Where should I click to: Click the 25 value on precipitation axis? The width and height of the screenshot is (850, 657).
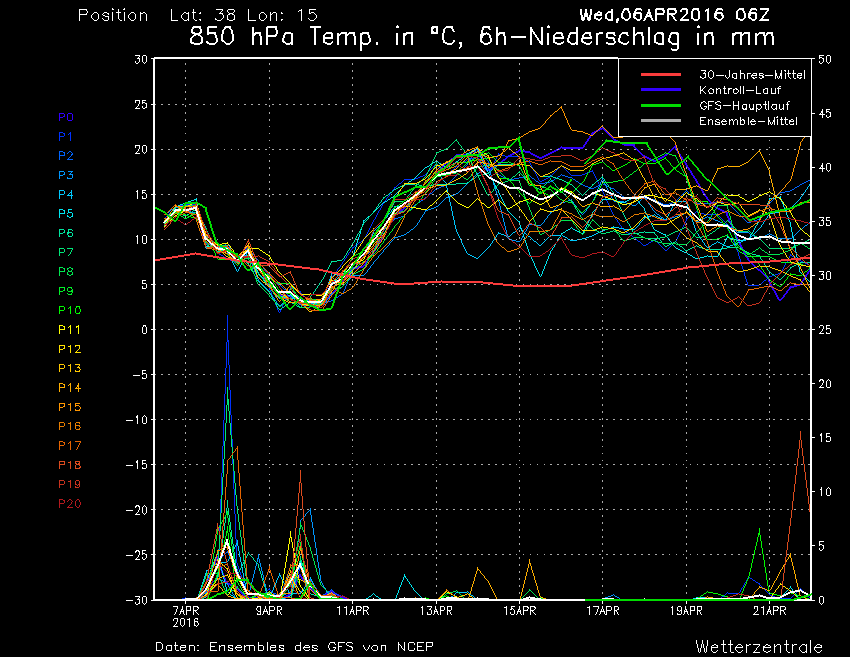tap(825, 330)
